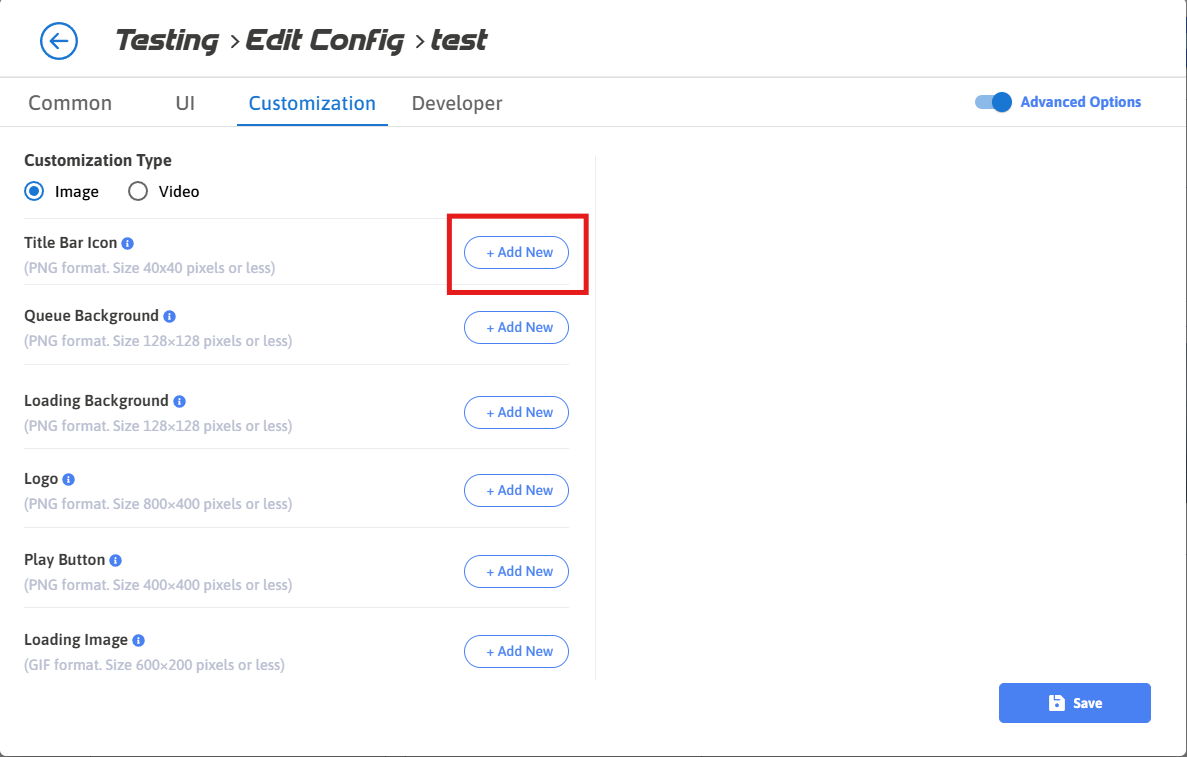Go to the Developer tab

point(457,103)
